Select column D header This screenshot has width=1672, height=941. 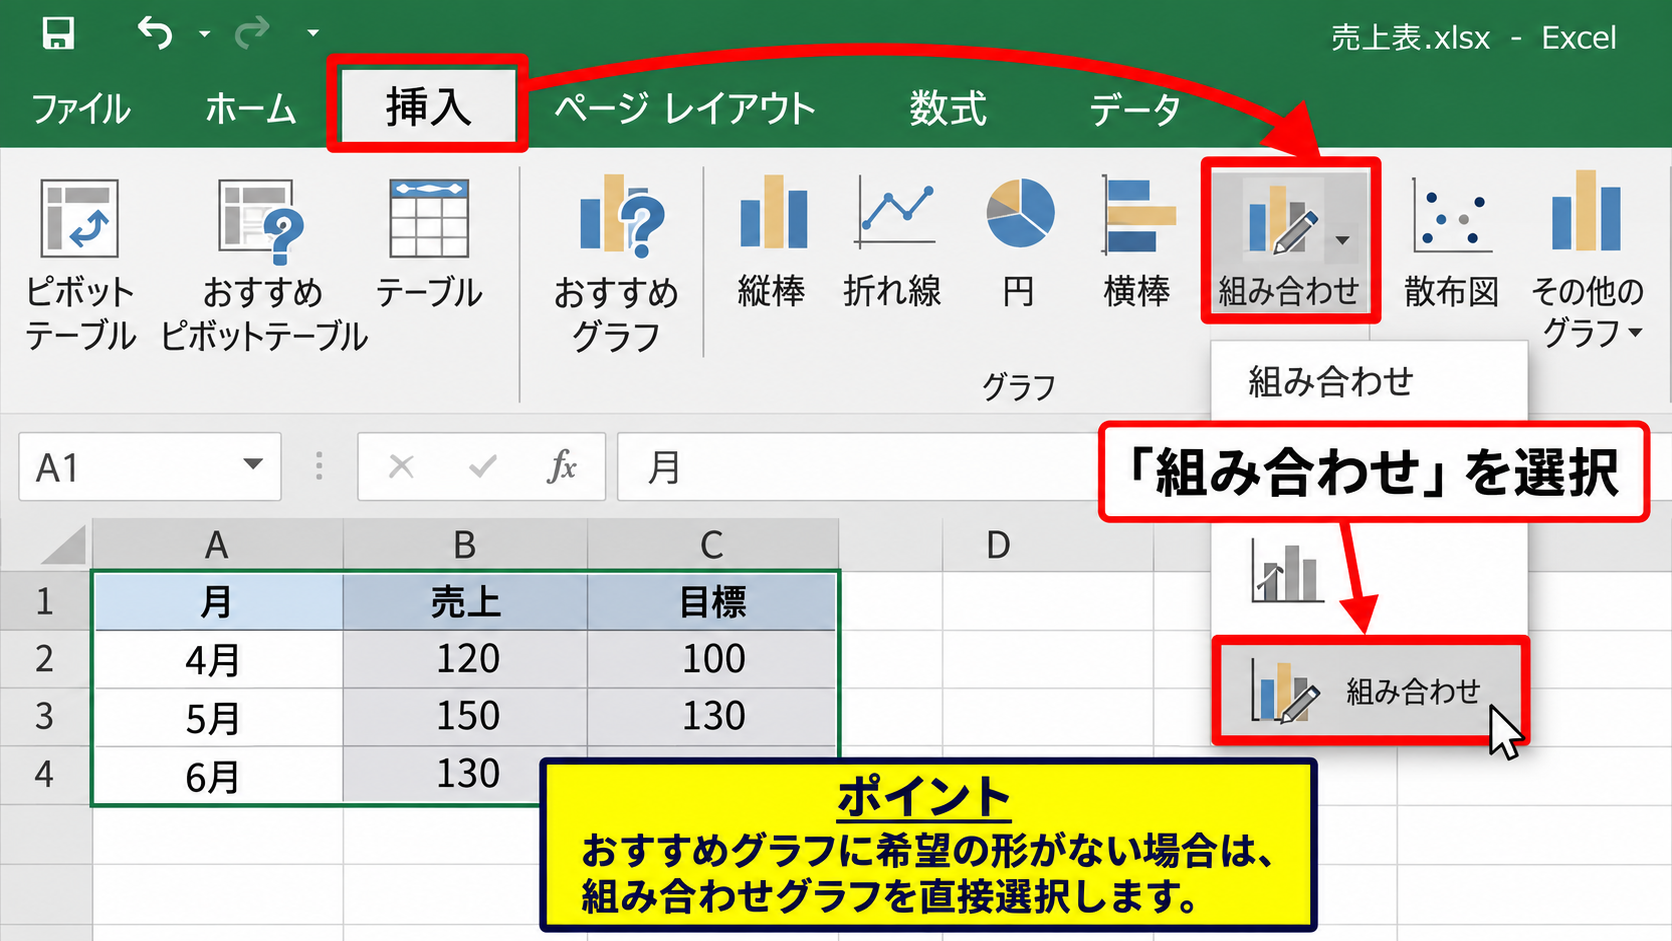(x=998, y=545)
